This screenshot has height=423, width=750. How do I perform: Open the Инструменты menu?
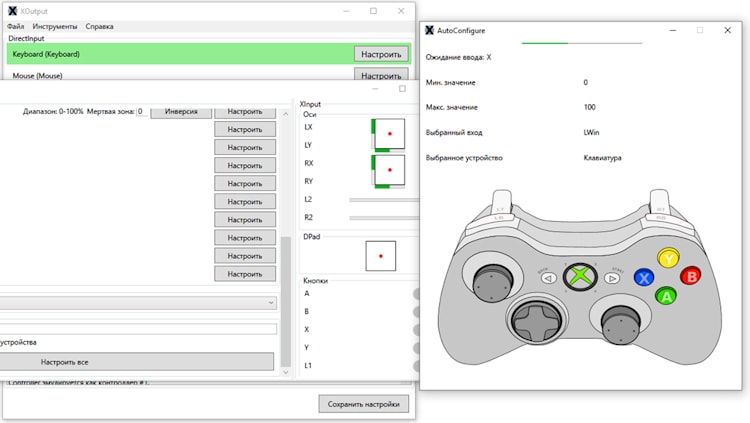click(x=55, y=26)
